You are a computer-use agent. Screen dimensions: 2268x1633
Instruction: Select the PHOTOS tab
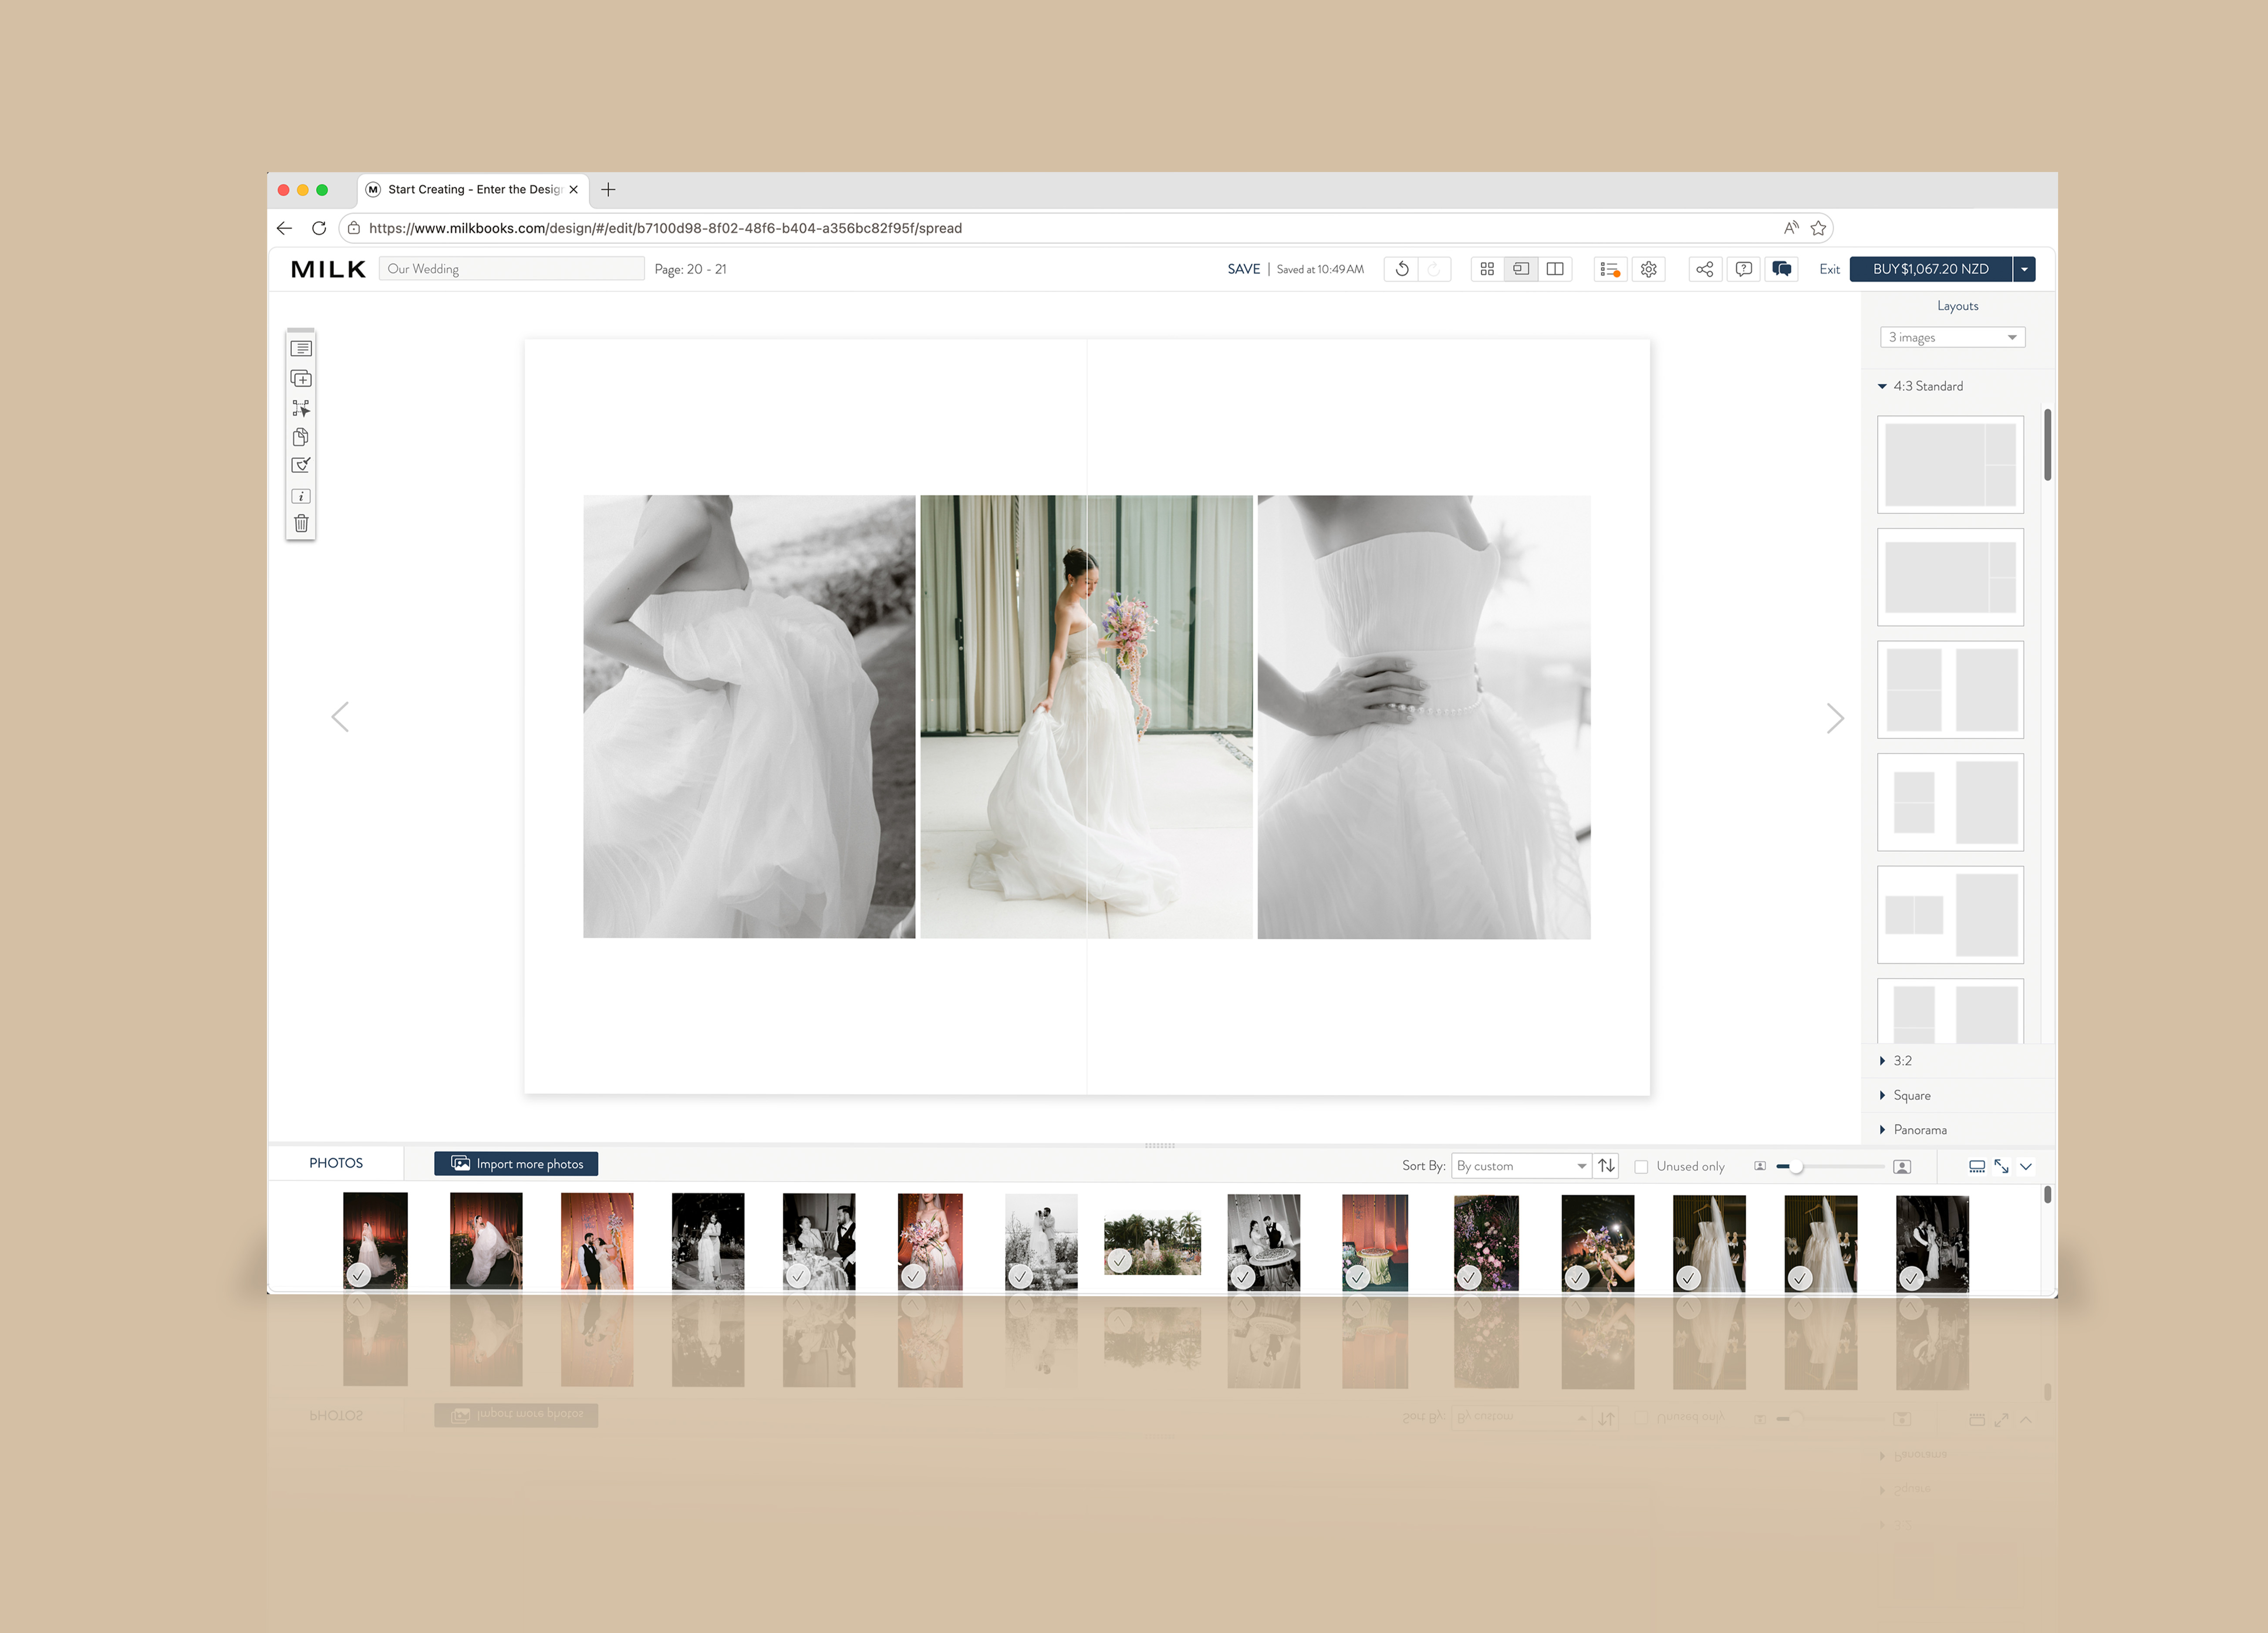[336, 1163]
